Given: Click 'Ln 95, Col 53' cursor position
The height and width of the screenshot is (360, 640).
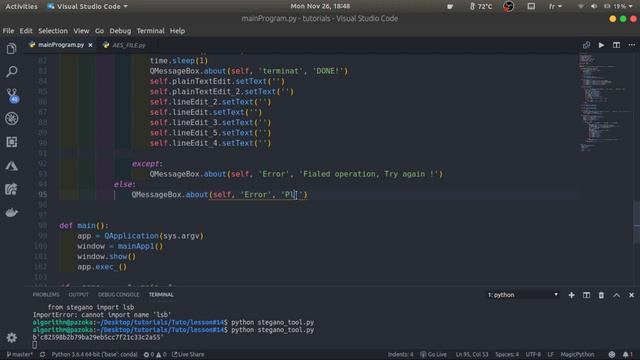Looking at the screenshot, I should [471, 354].
